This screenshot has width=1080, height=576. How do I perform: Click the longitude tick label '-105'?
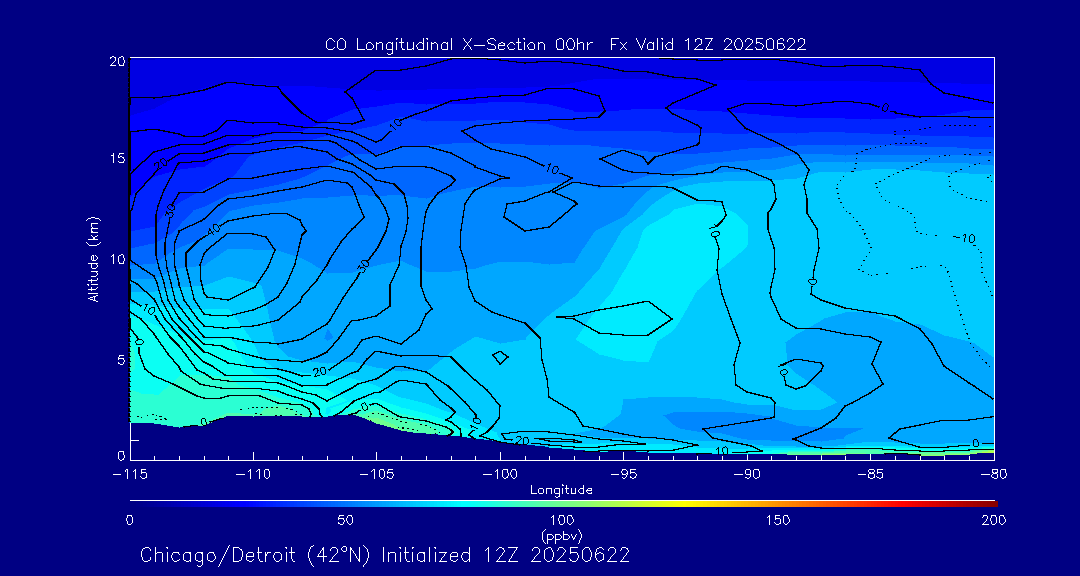point(377,475)
